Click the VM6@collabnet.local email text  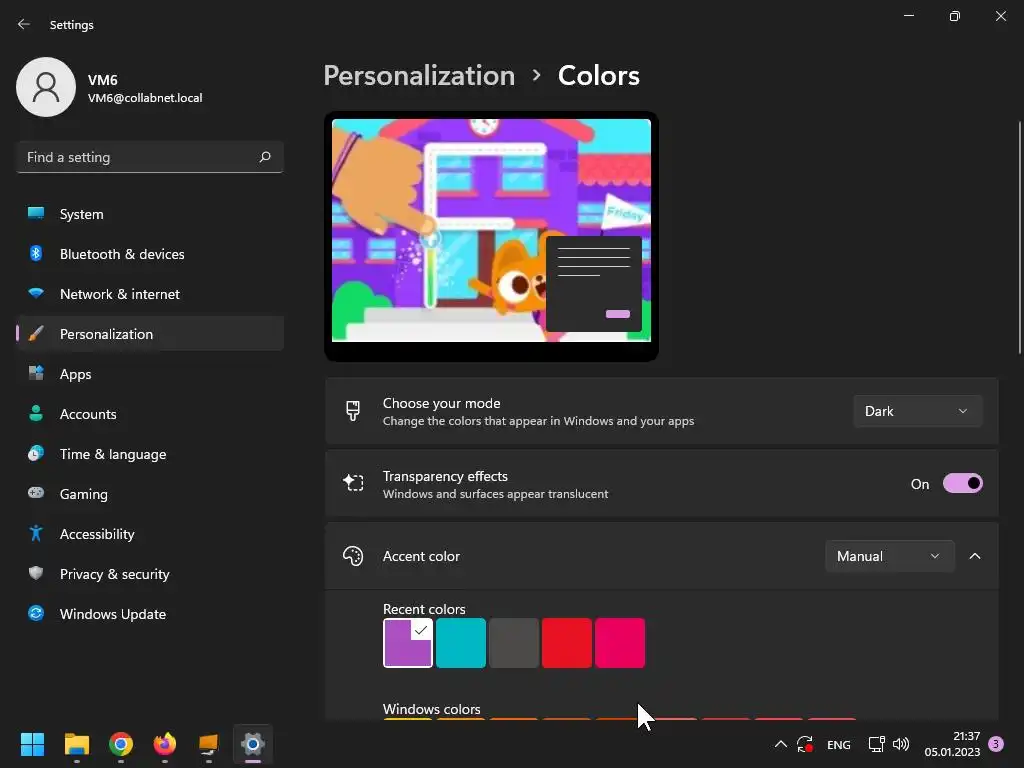coord(145,98)
